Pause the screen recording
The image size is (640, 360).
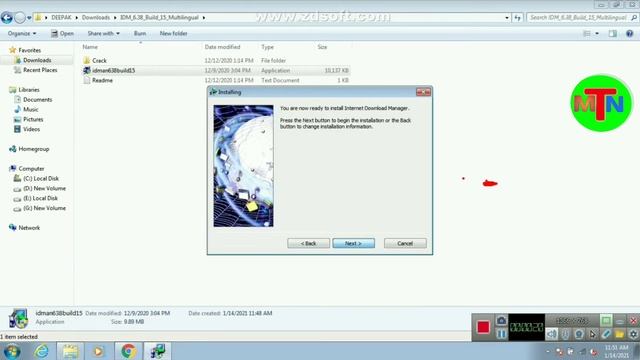(501, 334)
